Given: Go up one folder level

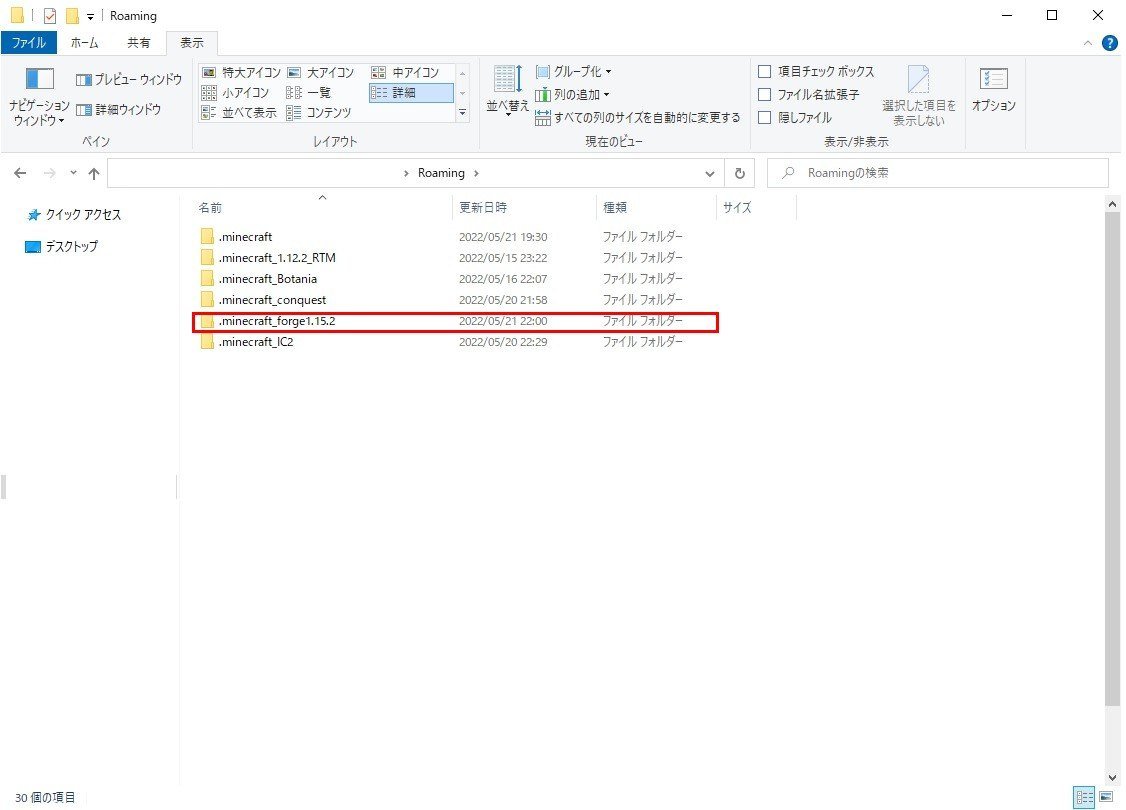Looking at the screenshot, I should point(94,173).
